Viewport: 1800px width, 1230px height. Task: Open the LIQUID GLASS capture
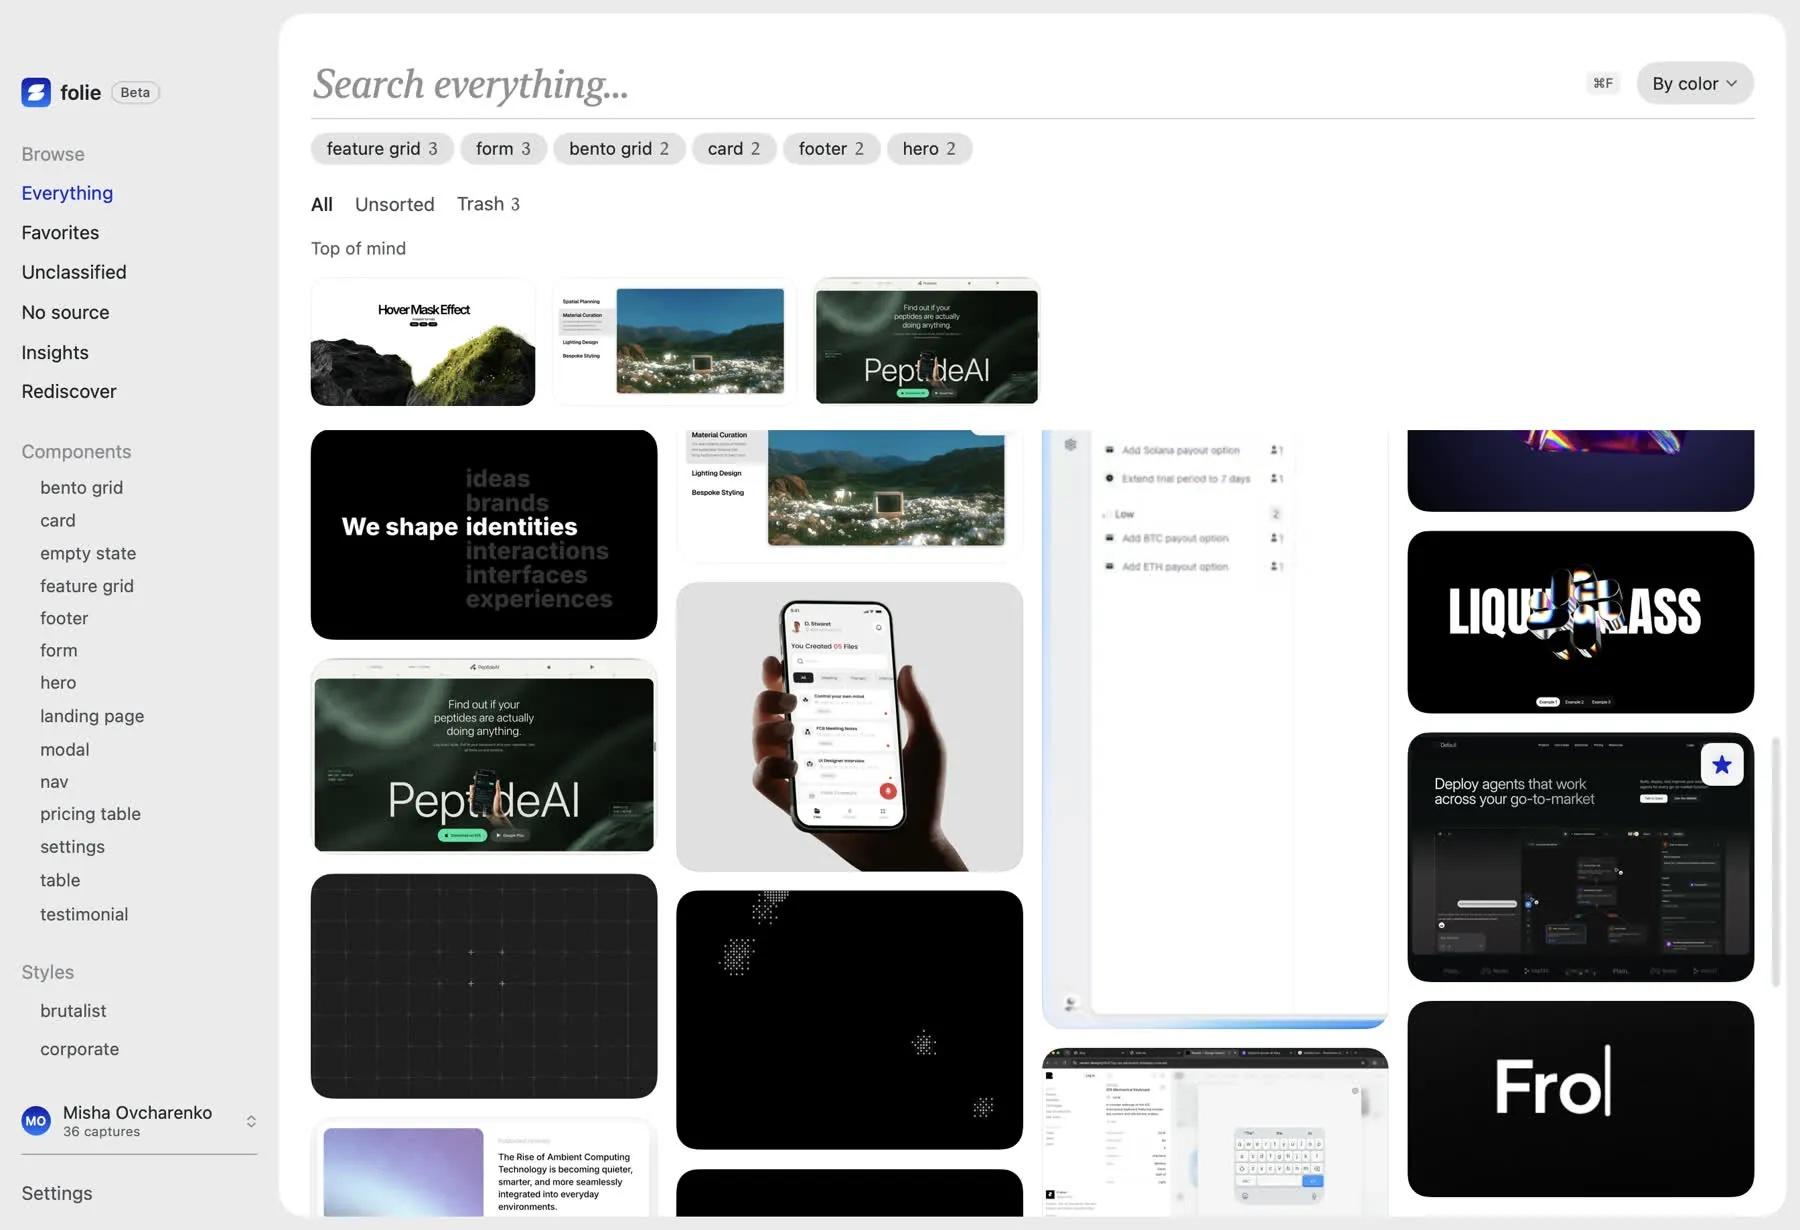(x=1580, y=622)
